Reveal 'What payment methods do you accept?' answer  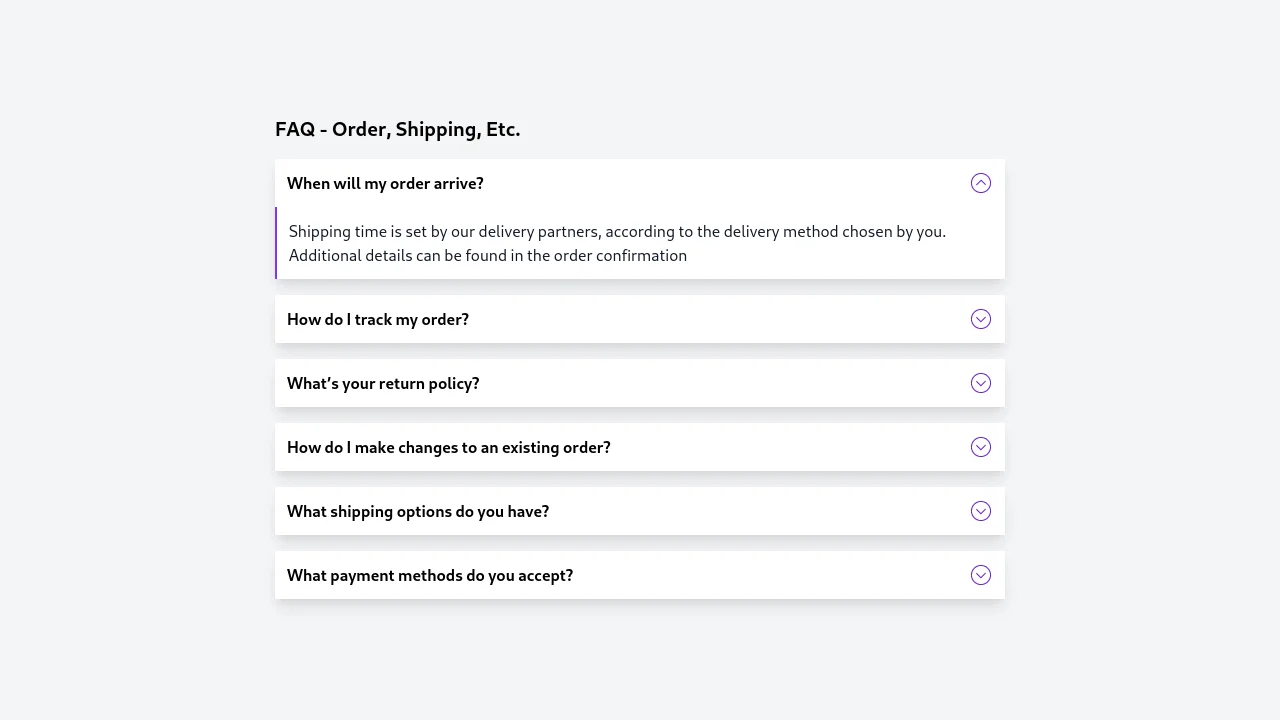[x=430, y=575]
